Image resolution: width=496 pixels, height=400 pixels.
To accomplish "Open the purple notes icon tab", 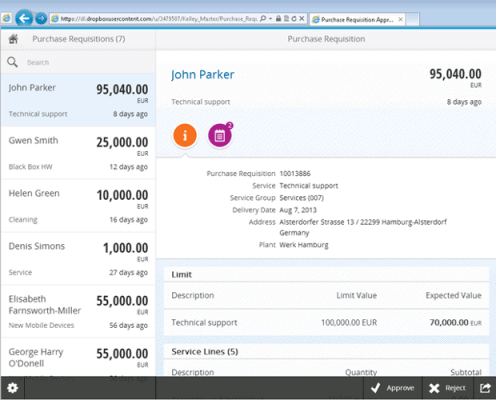I will coord(220,135).
